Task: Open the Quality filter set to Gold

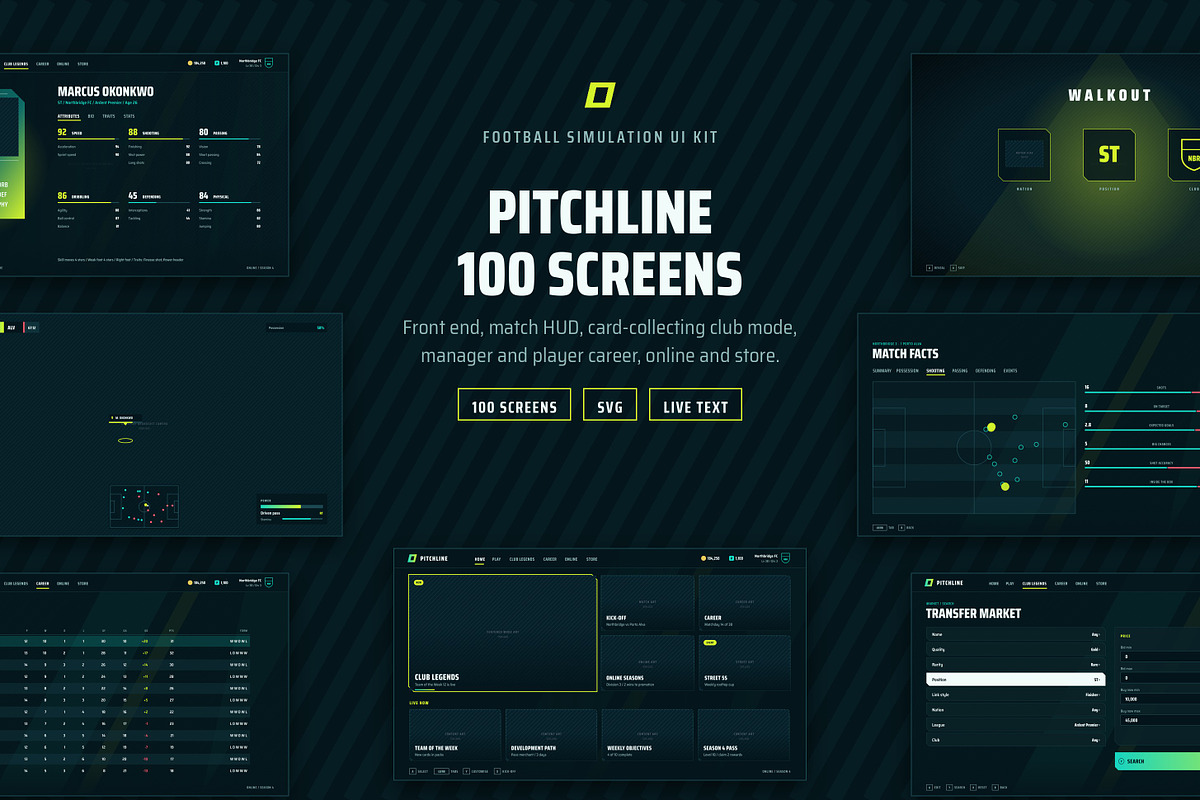Action: click(x=1014, y=649)
